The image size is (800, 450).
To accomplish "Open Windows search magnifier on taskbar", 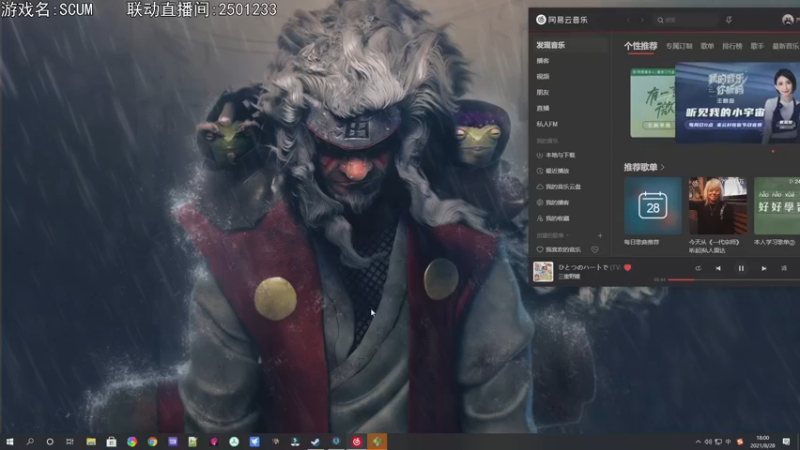I will (x=30, y=441).
